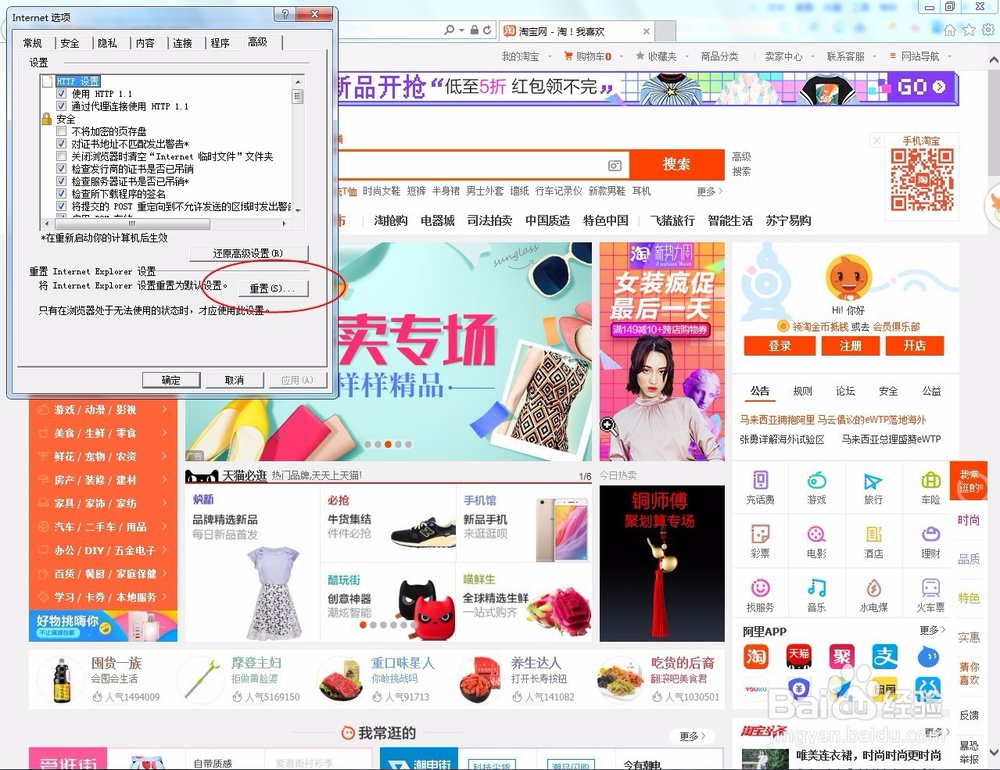This screenshot has width=1000, height=770.
Task: Toggle 对证书地址不匹配发出警告 checkbox
Action: point(61,144)
